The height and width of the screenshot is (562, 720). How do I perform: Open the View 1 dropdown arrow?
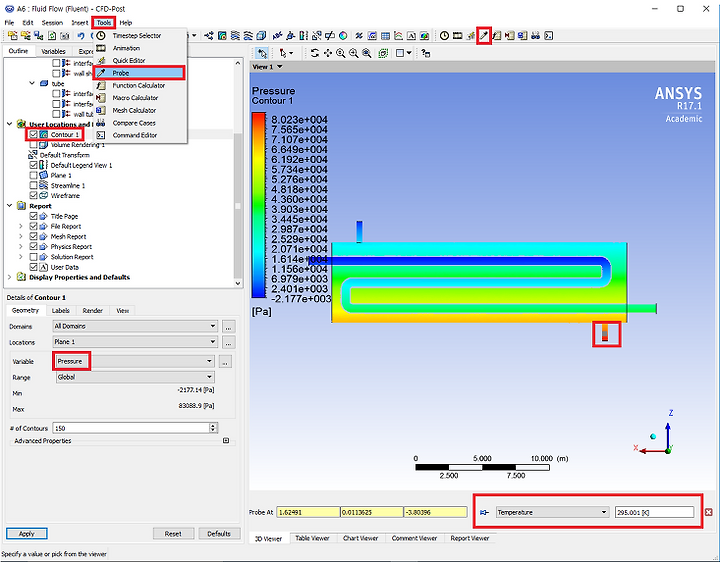pos(279,67)
